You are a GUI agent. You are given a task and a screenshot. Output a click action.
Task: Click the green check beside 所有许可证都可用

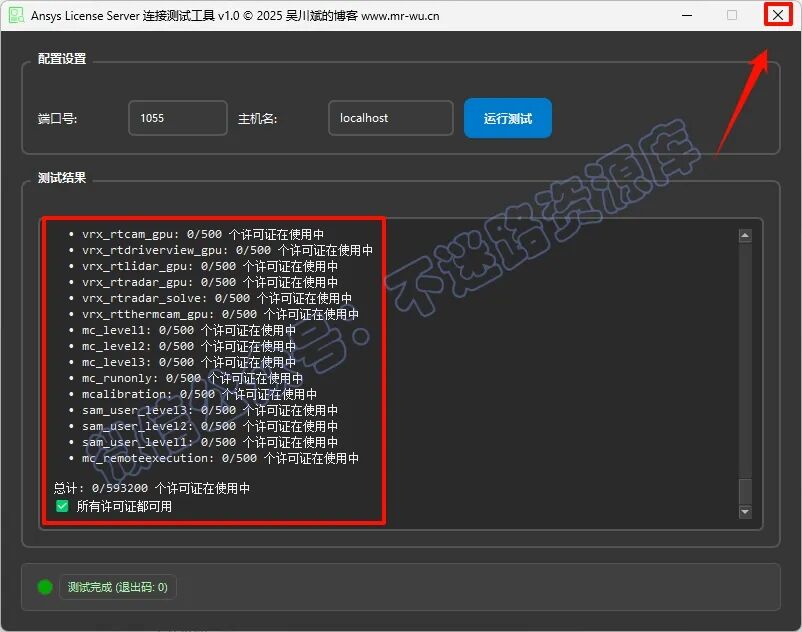click(62, 506)
